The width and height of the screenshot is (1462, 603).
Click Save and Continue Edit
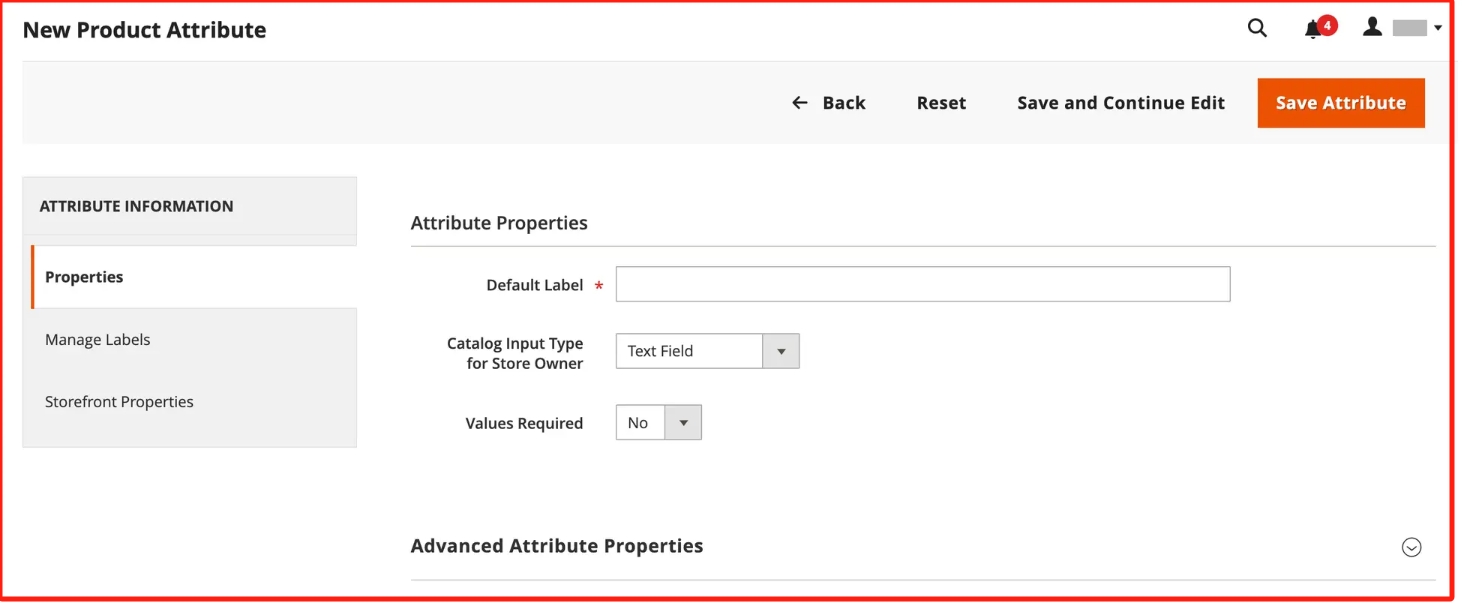(1120, 103)
